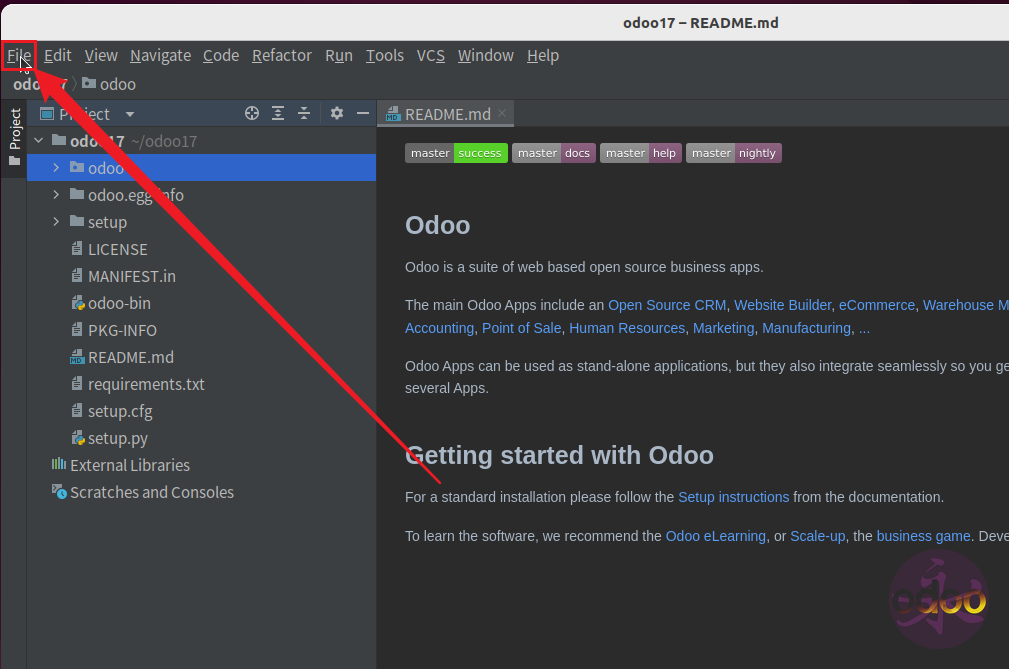
Task: Collapse the odoo17 root project node
Action: pos(39,140)
